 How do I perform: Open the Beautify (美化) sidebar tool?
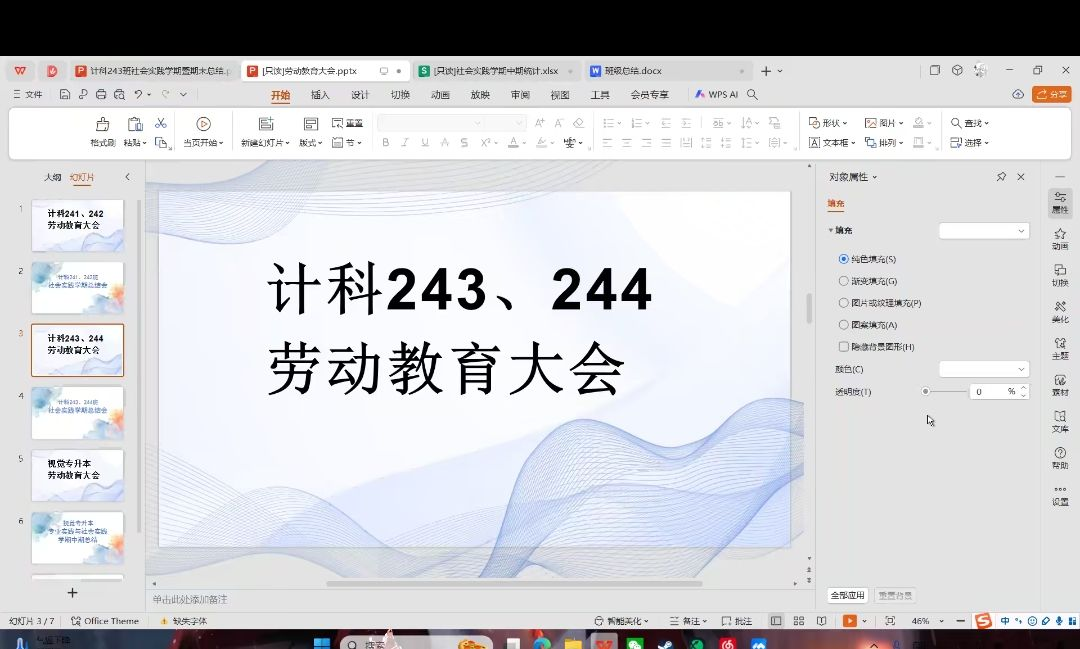coord(1060,311)
